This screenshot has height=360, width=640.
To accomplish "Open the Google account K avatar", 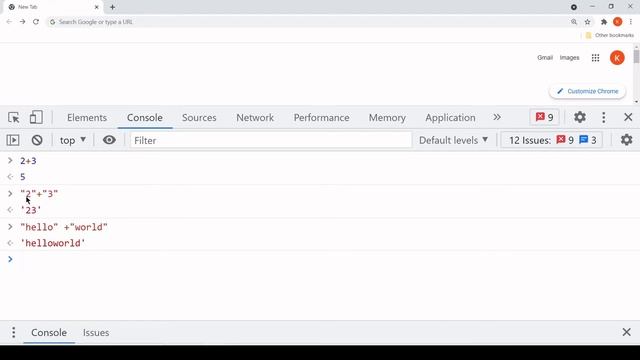I will (617, 58).
